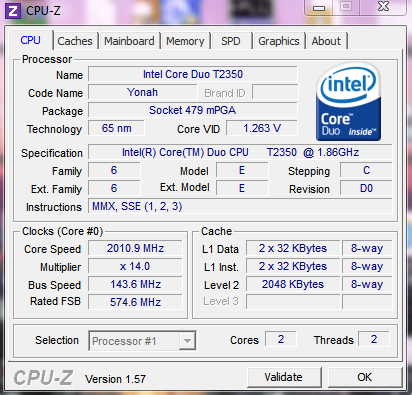Switch to the Caches tab
The width and height of the screenshot is (412, 395).
(75, 41)
